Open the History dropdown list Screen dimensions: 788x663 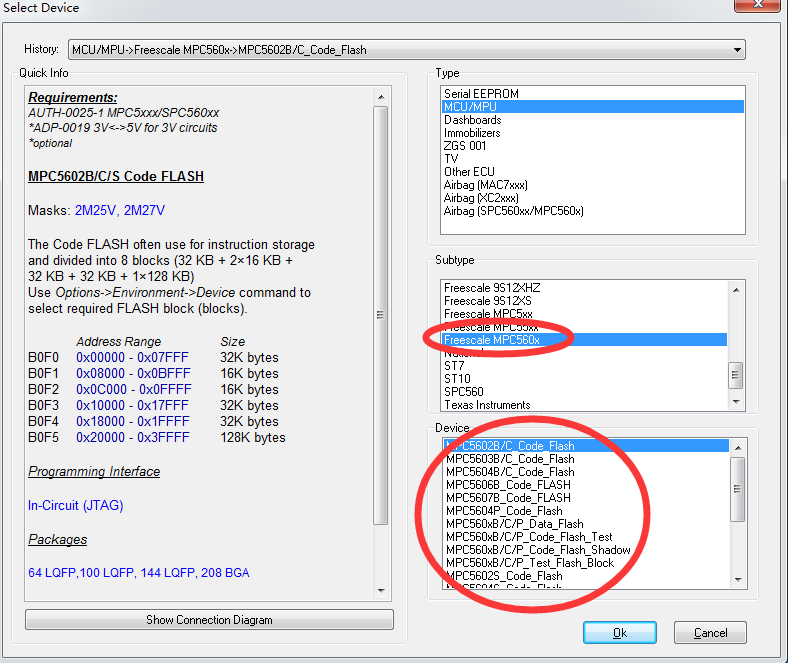pyautogui.click(x=738, y=49)
